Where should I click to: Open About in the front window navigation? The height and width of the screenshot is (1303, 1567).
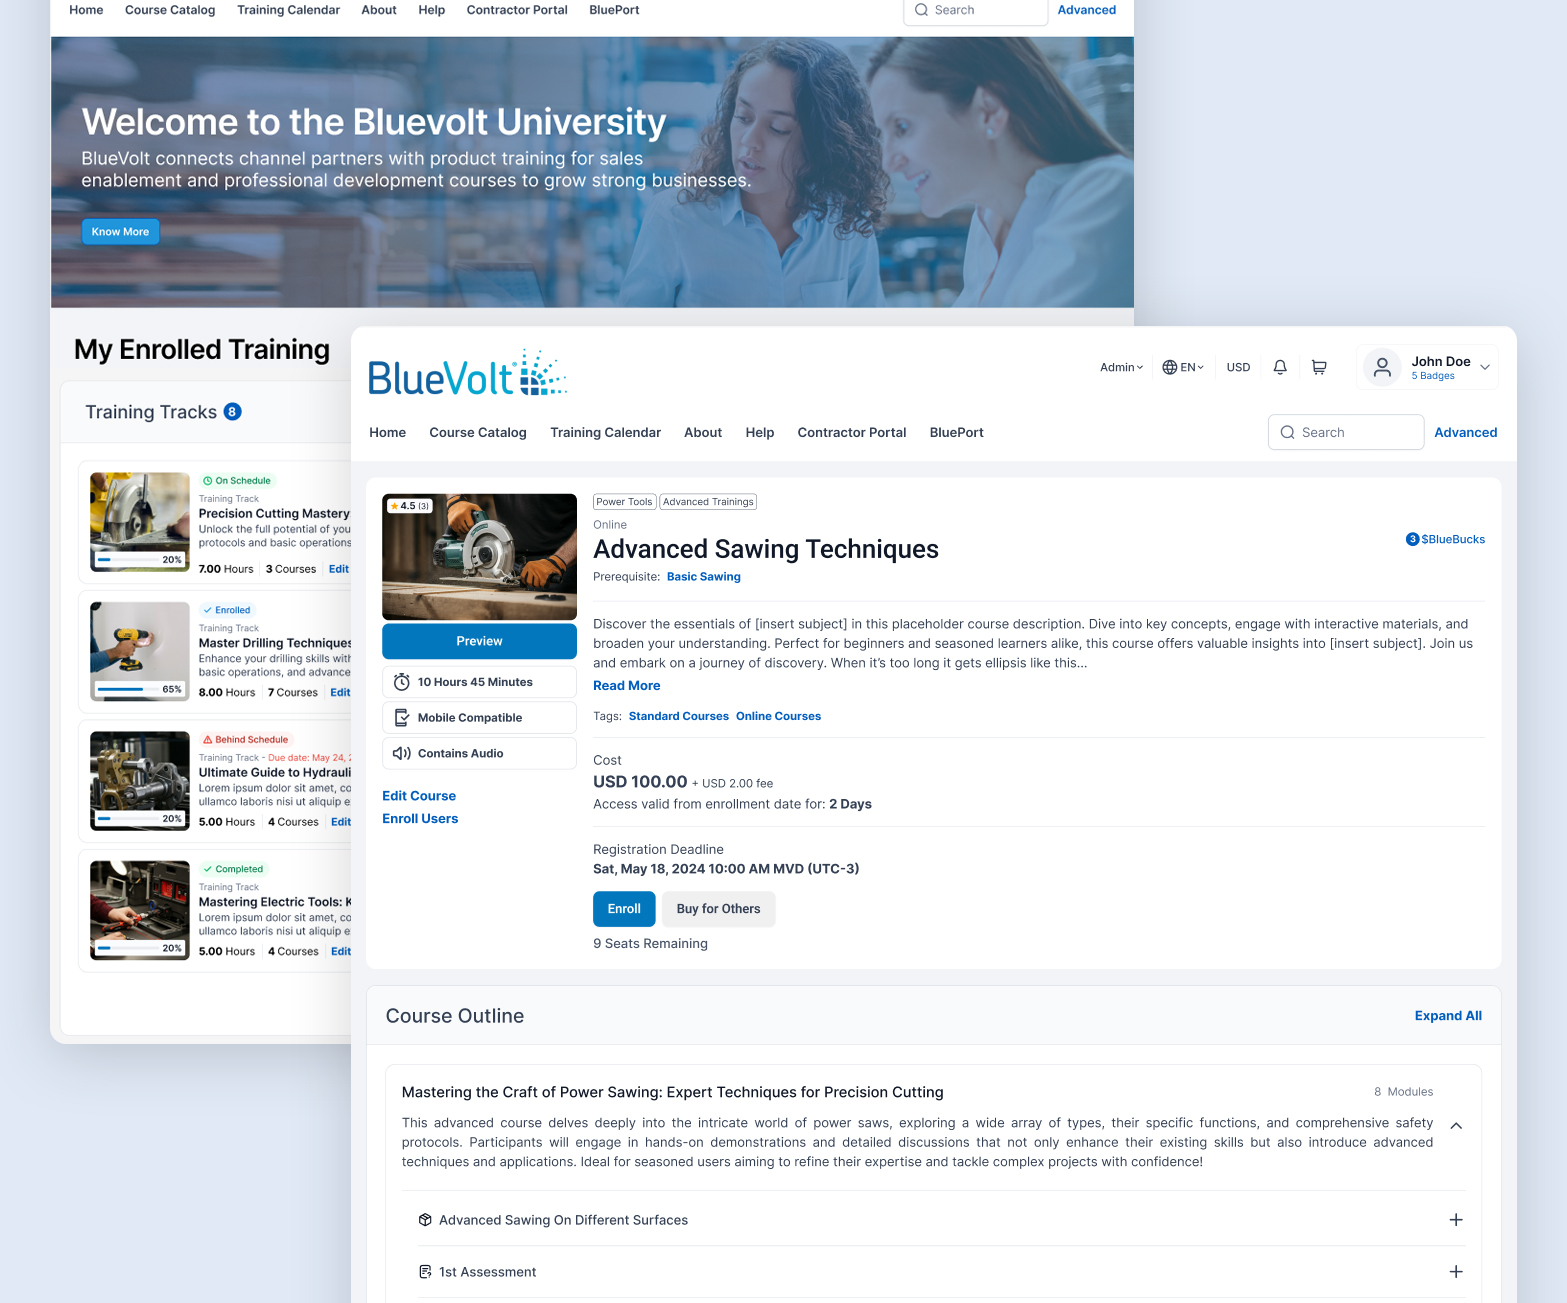point(703,433)
